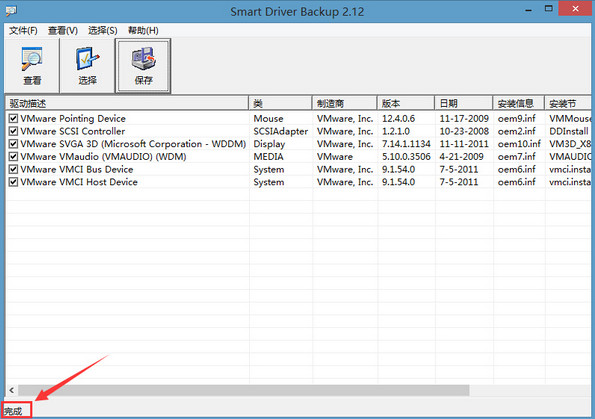Uncheck VMware SCSI Controller checkbox
The width and height of the screenshot is (595, 419).
click(x=13, y=131)
